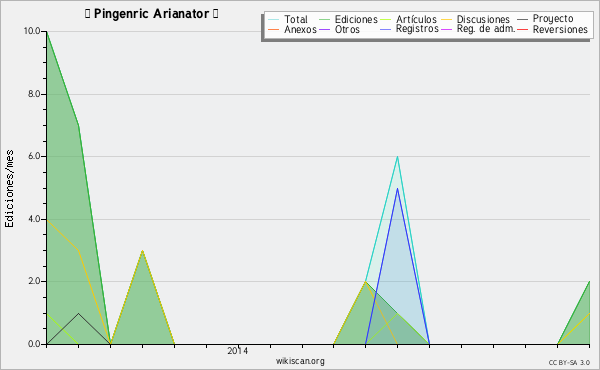Click the Otros legend label
Screen dimensions: 600x370
coord(347,29)
